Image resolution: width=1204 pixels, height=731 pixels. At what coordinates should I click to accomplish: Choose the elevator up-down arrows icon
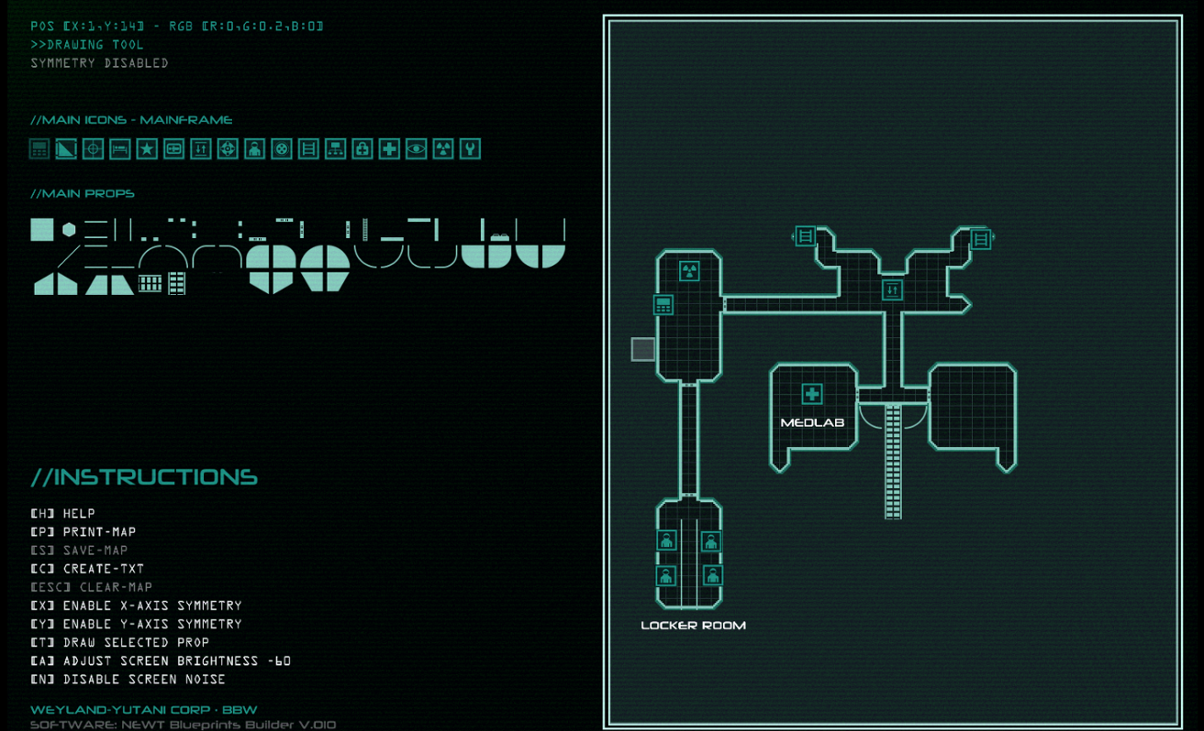(x=200, y=148)
